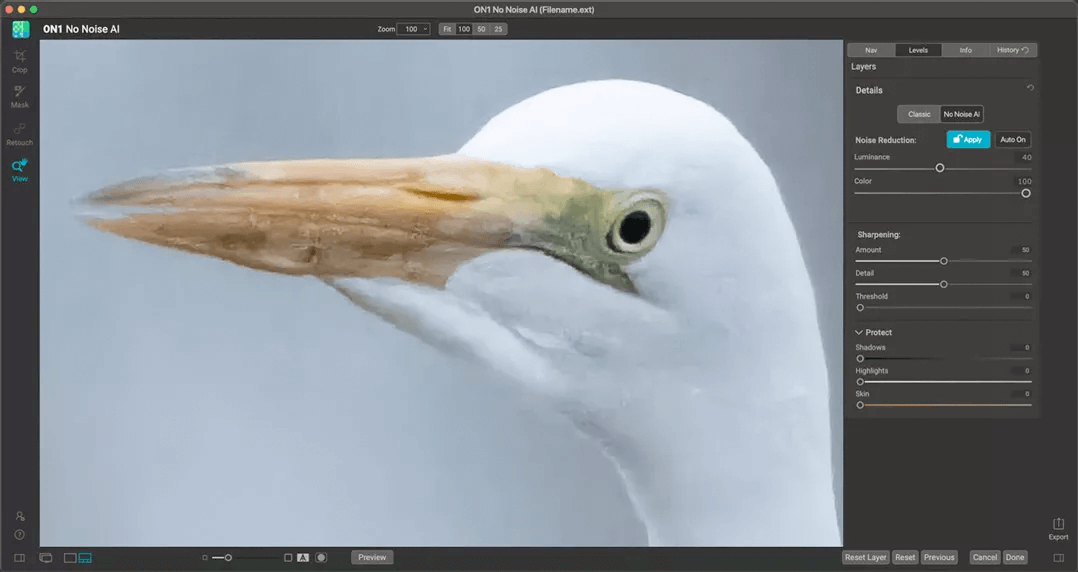Reset the Details pane with the undo arrow
The height and width of the screenshot is (572, 1078).
click(x=1030, y=88)
